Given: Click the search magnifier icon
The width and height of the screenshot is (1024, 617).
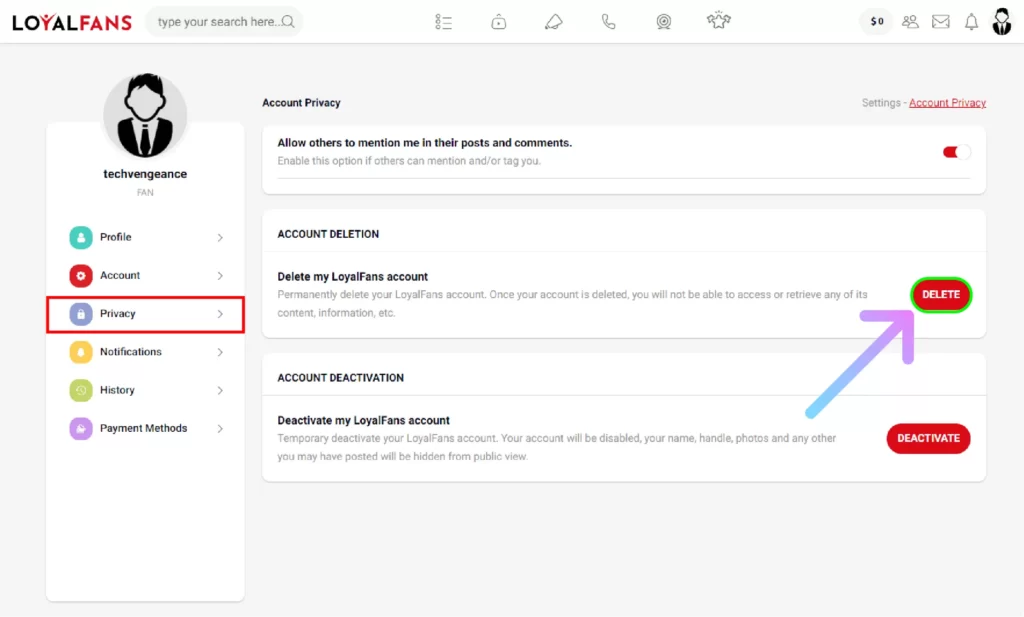Looking at the screenshot, I should pos(288,22).
